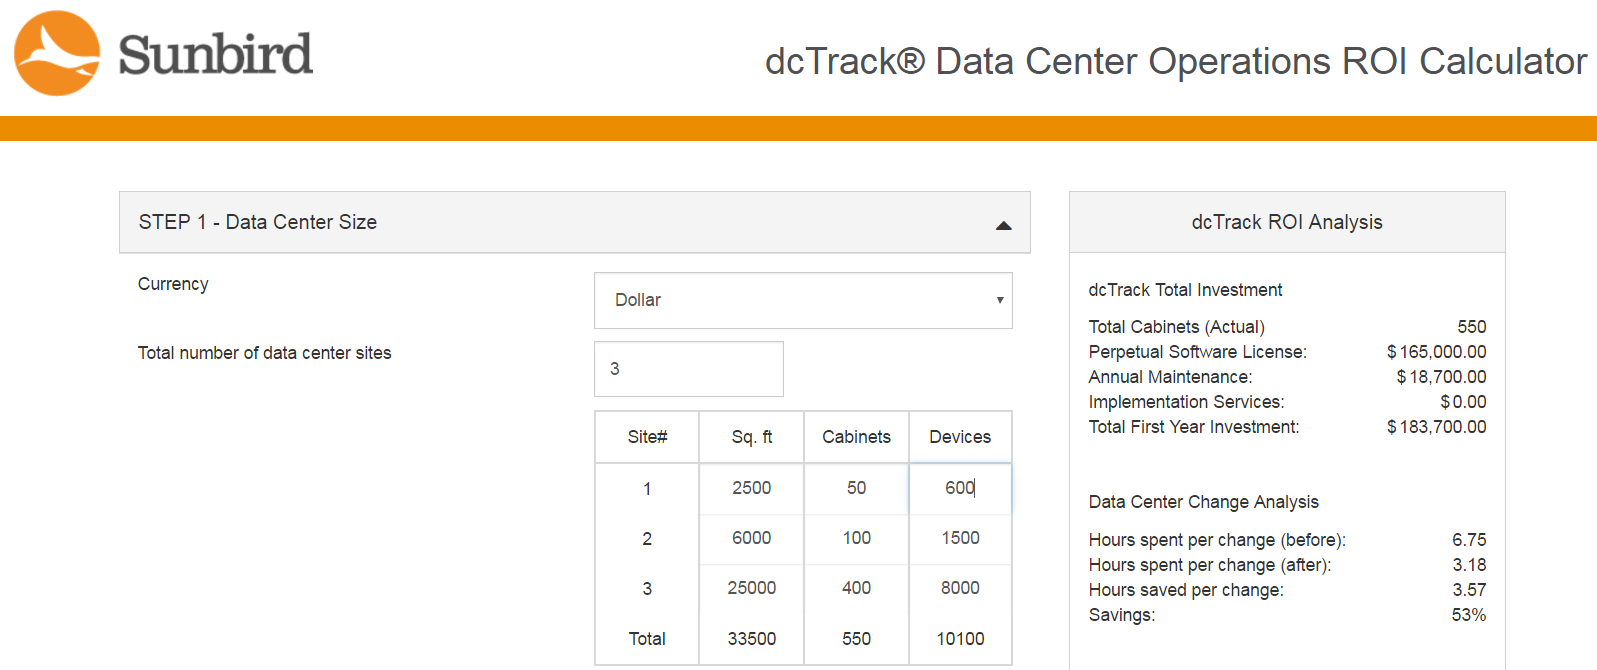The image size is (1597, 670).
Task: Focus Site 1 Devices field 600
Action: (960, 488)
